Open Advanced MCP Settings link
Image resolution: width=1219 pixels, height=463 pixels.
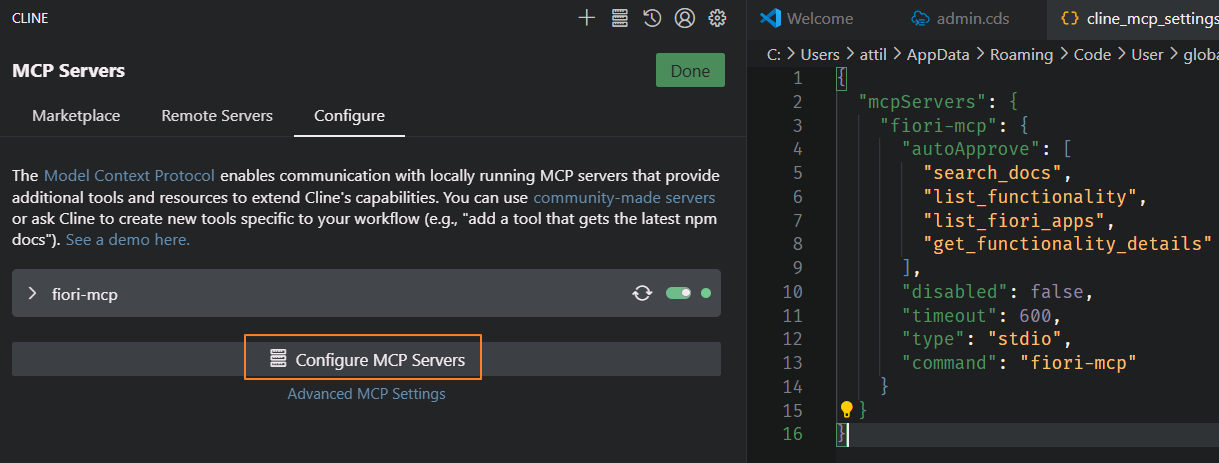[x=366, y=394]
